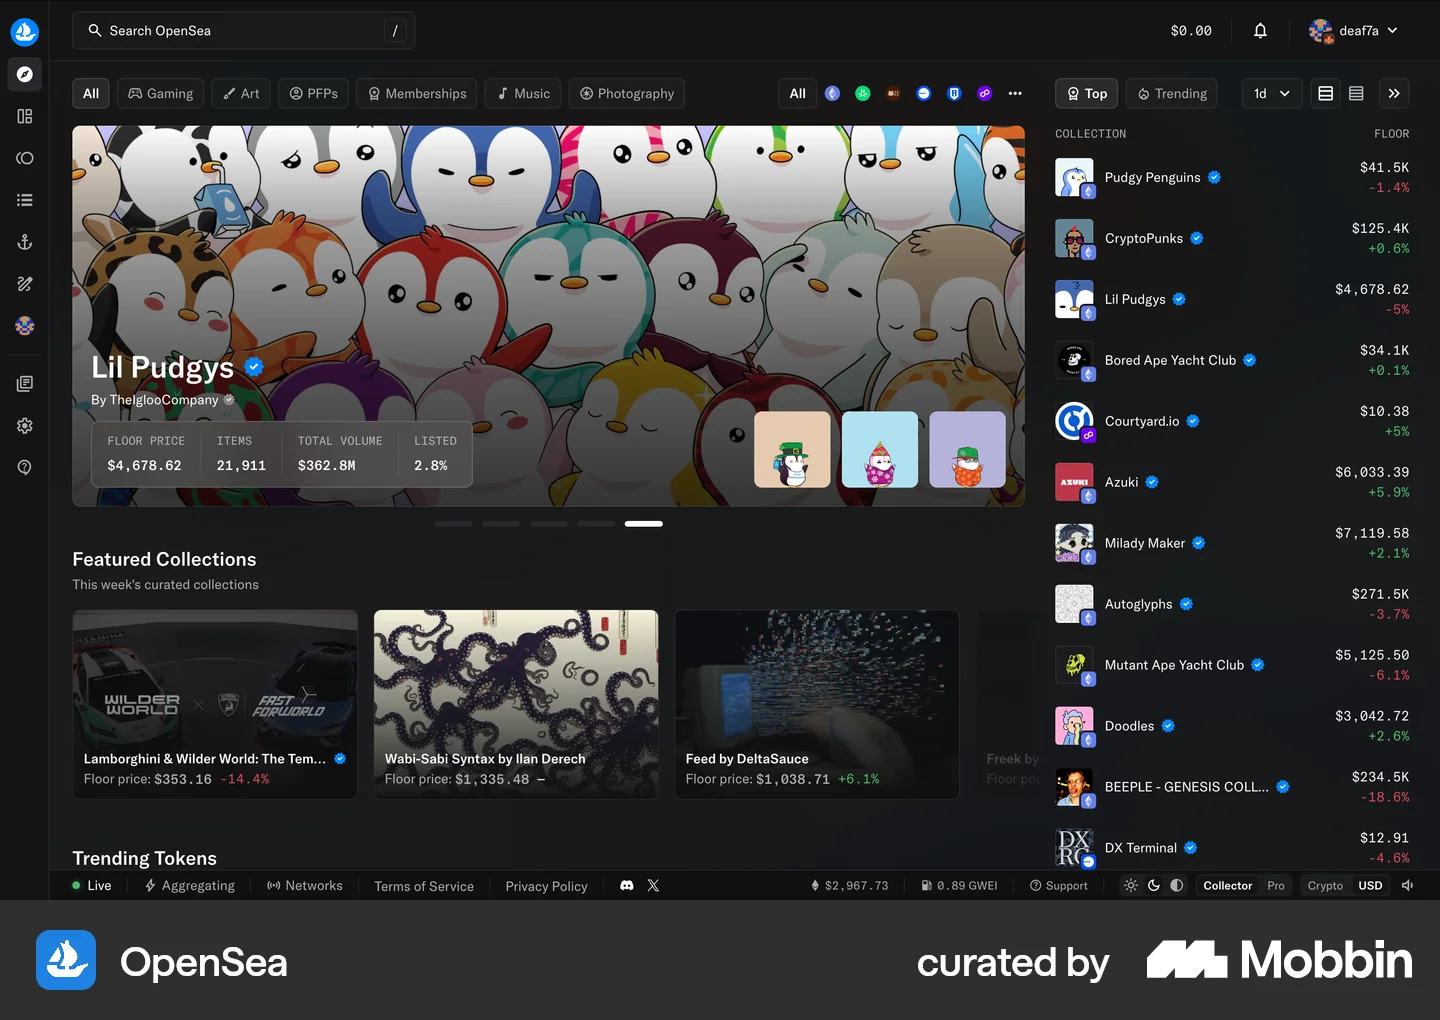Click the OpenSea logo in the sidebar
Viewport: 1440px width, 1020px height.
coord(25,32)
